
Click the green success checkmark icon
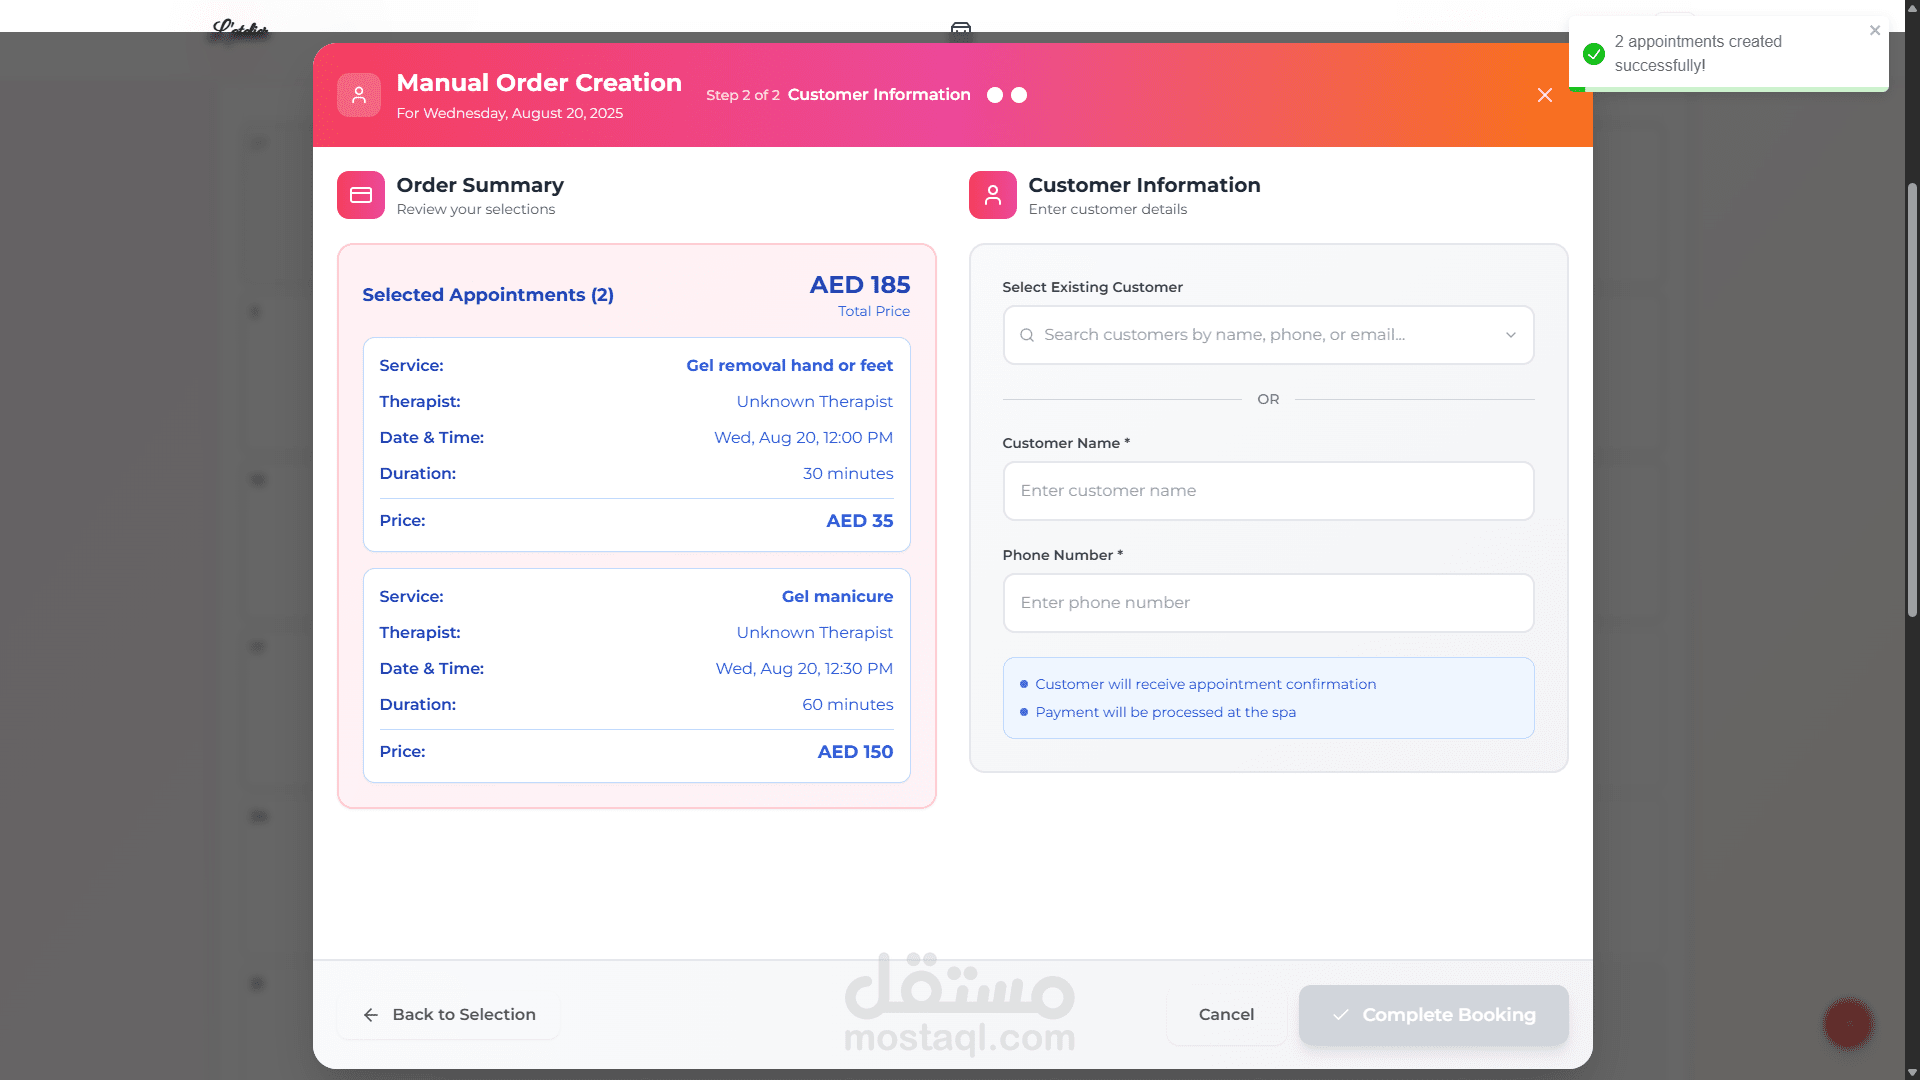(1594, 53)
